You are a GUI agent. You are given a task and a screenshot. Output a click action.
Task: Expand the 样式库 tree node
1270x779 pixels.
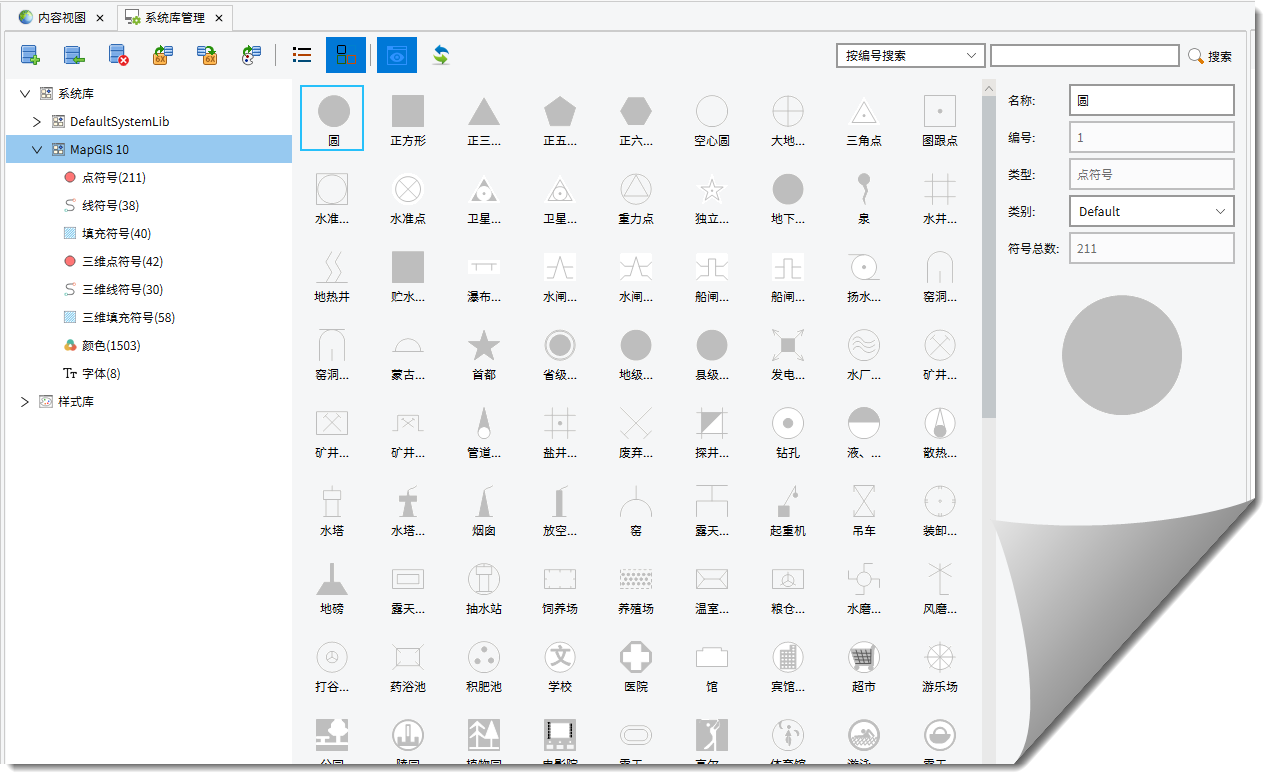25,402
